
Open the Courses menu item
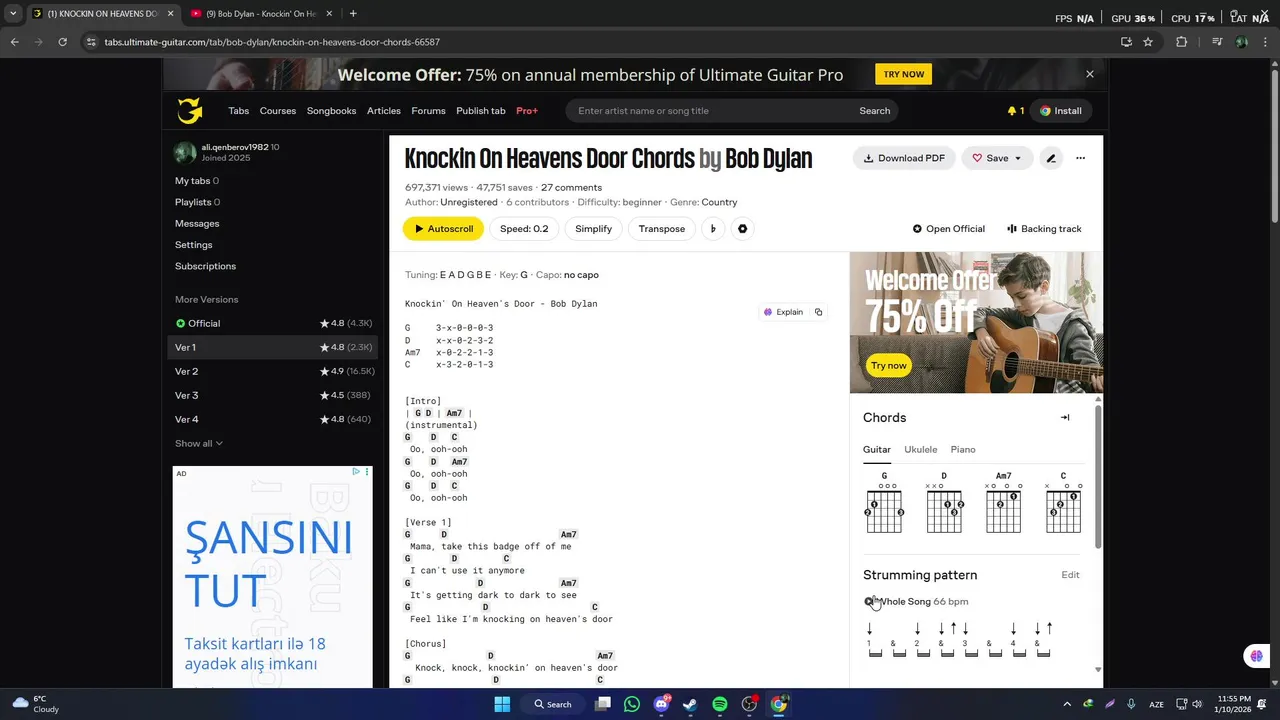[x=278, y=111]
